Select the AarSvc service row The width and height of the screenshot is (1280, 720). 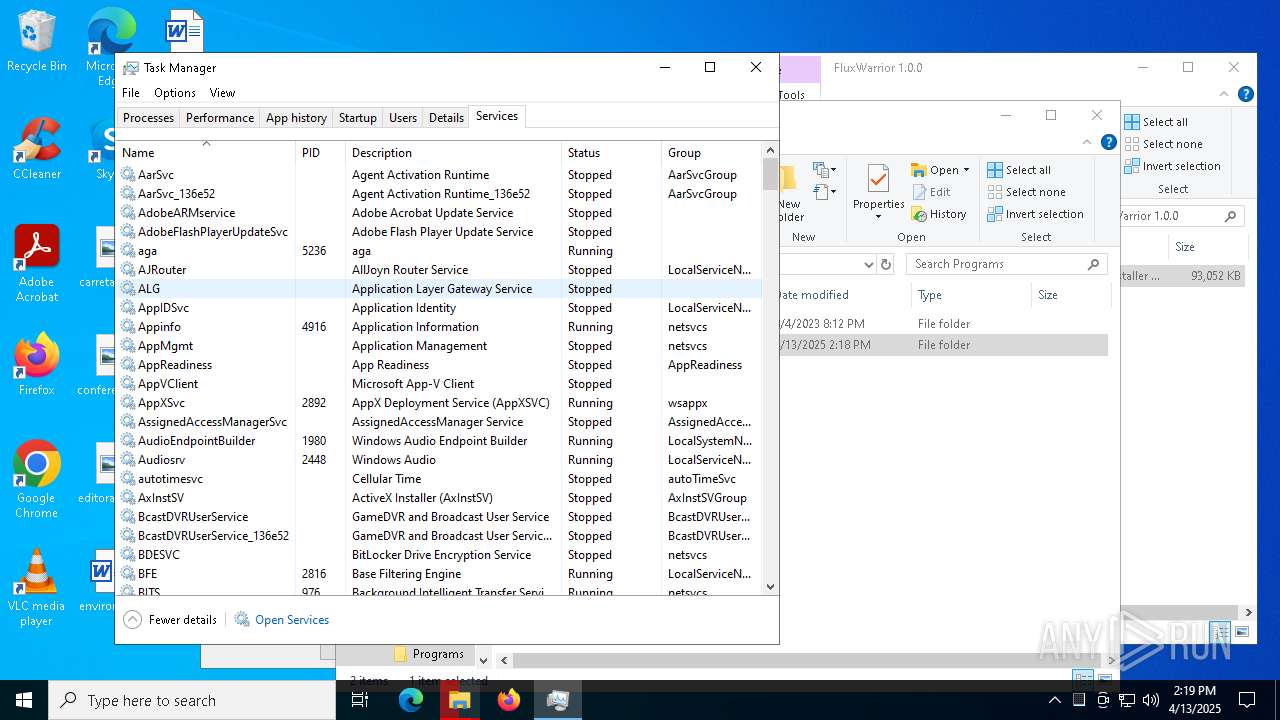pyautogui.click(x=439, y=175)
